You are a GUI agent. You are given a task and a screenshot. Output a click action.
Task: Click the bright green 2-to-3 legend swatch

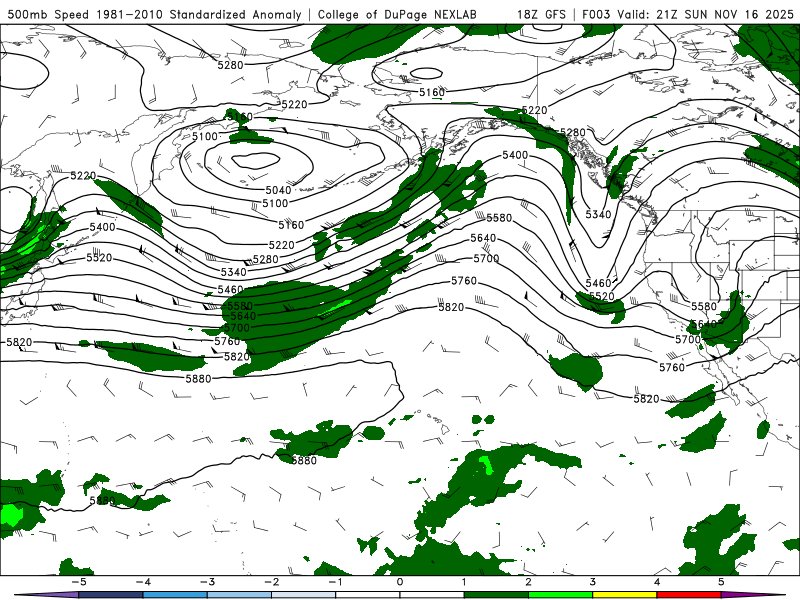click(560, 595)
